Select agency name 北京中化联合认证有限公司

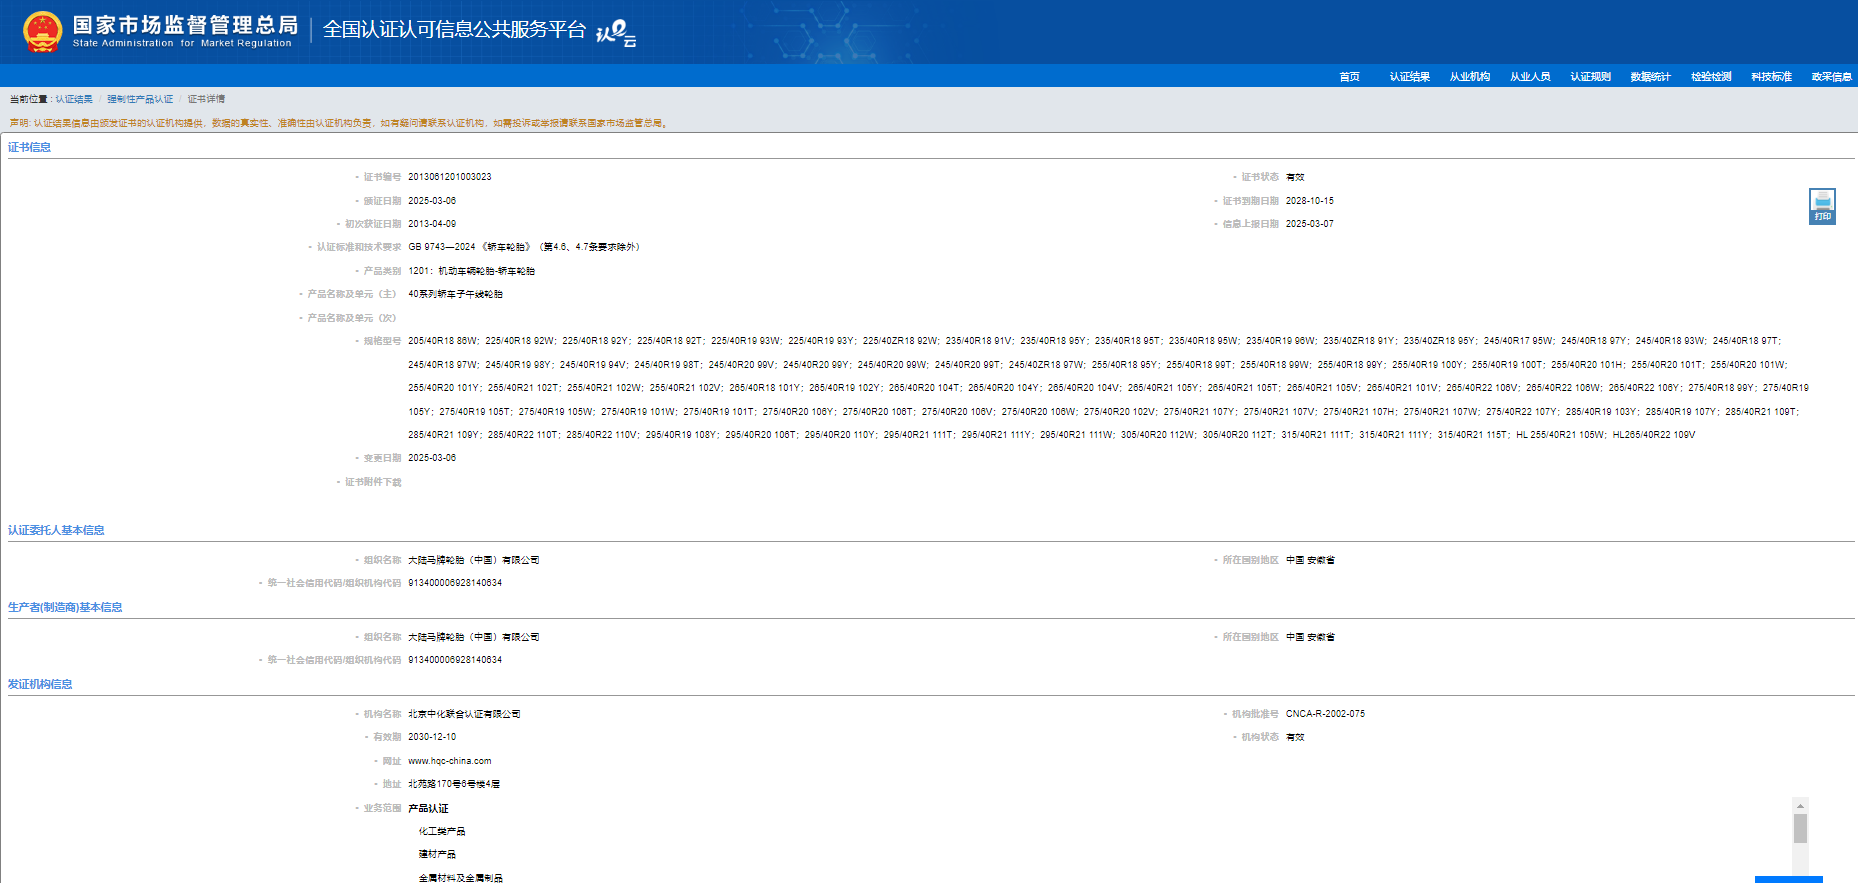(x=464, y=714)
